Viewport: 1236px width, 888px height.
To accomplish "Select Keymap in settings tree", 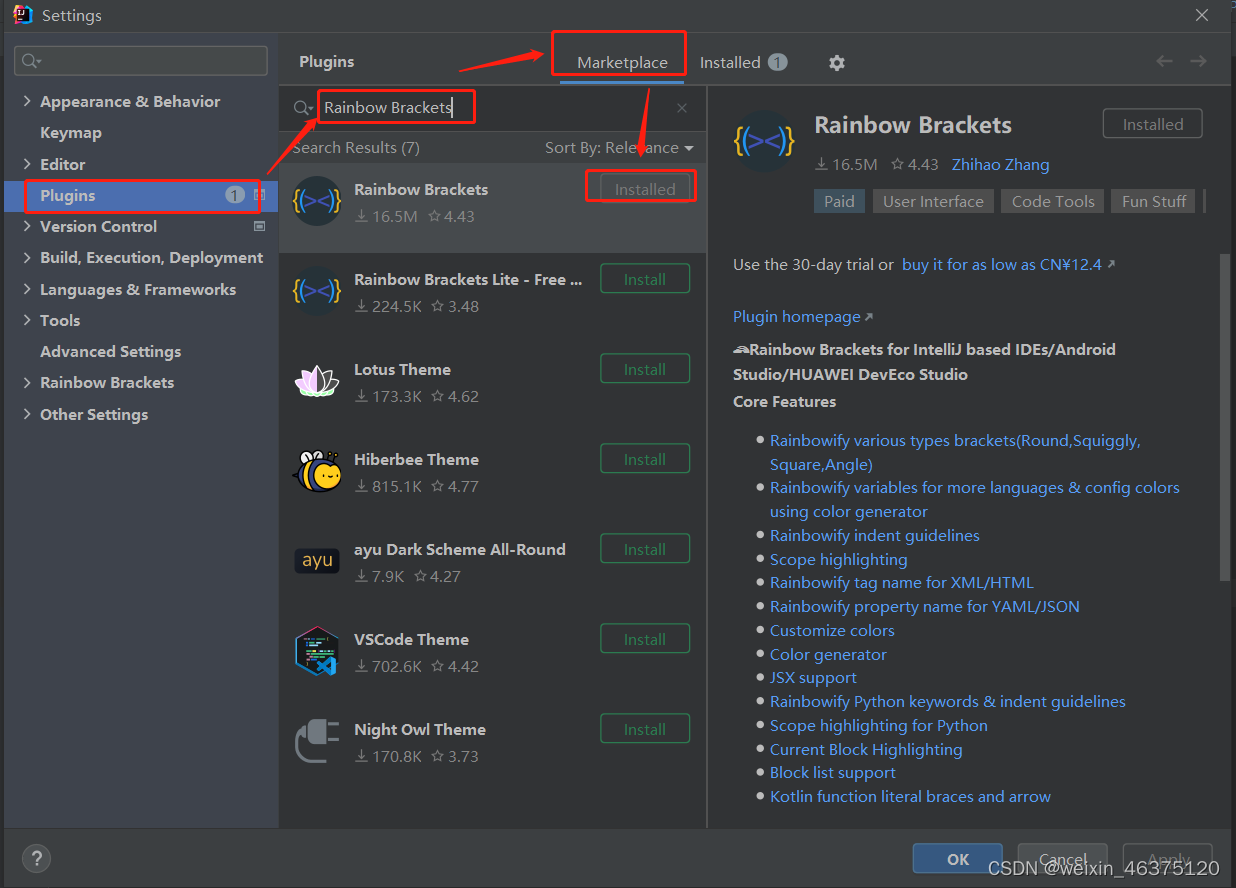I will click(70, 133).
